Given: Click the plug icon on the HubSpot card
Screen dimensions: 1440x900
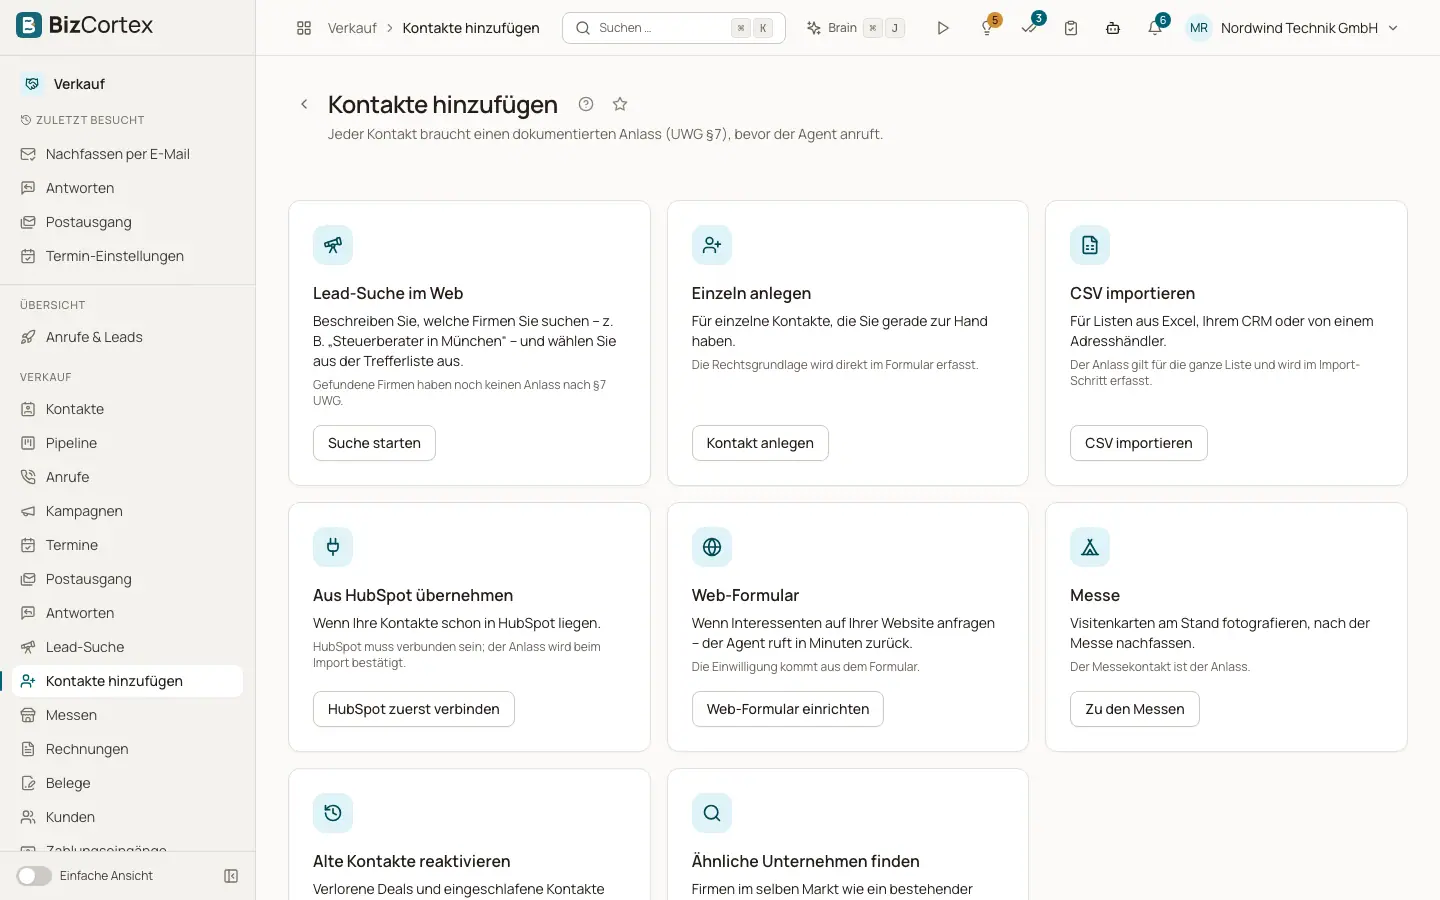Looking at the screenshot, I should tap(333, 547).
